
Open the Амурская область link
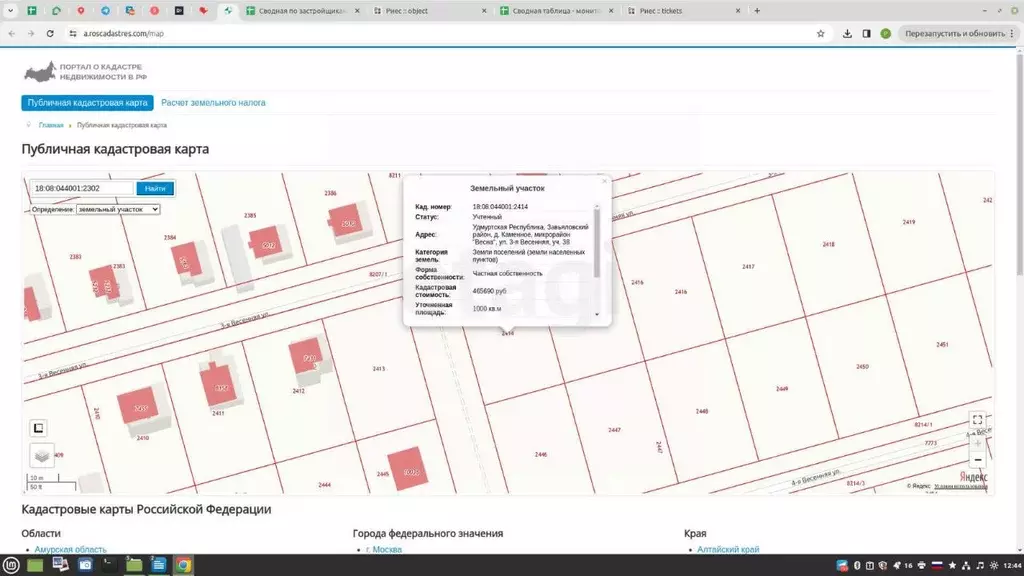pyautogui.click(x=70, y=550)
